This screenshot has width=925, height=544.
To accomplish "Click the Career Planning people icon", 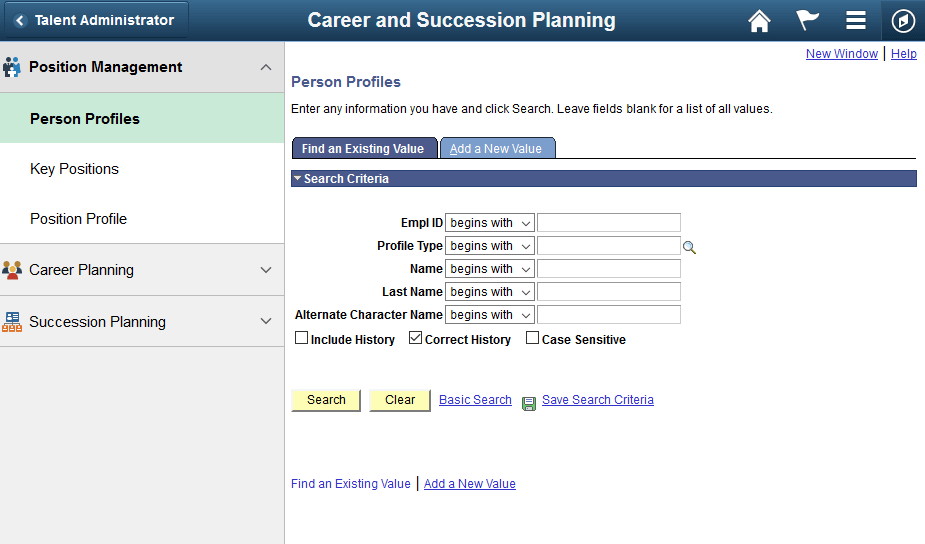I will tap(12, 270).
